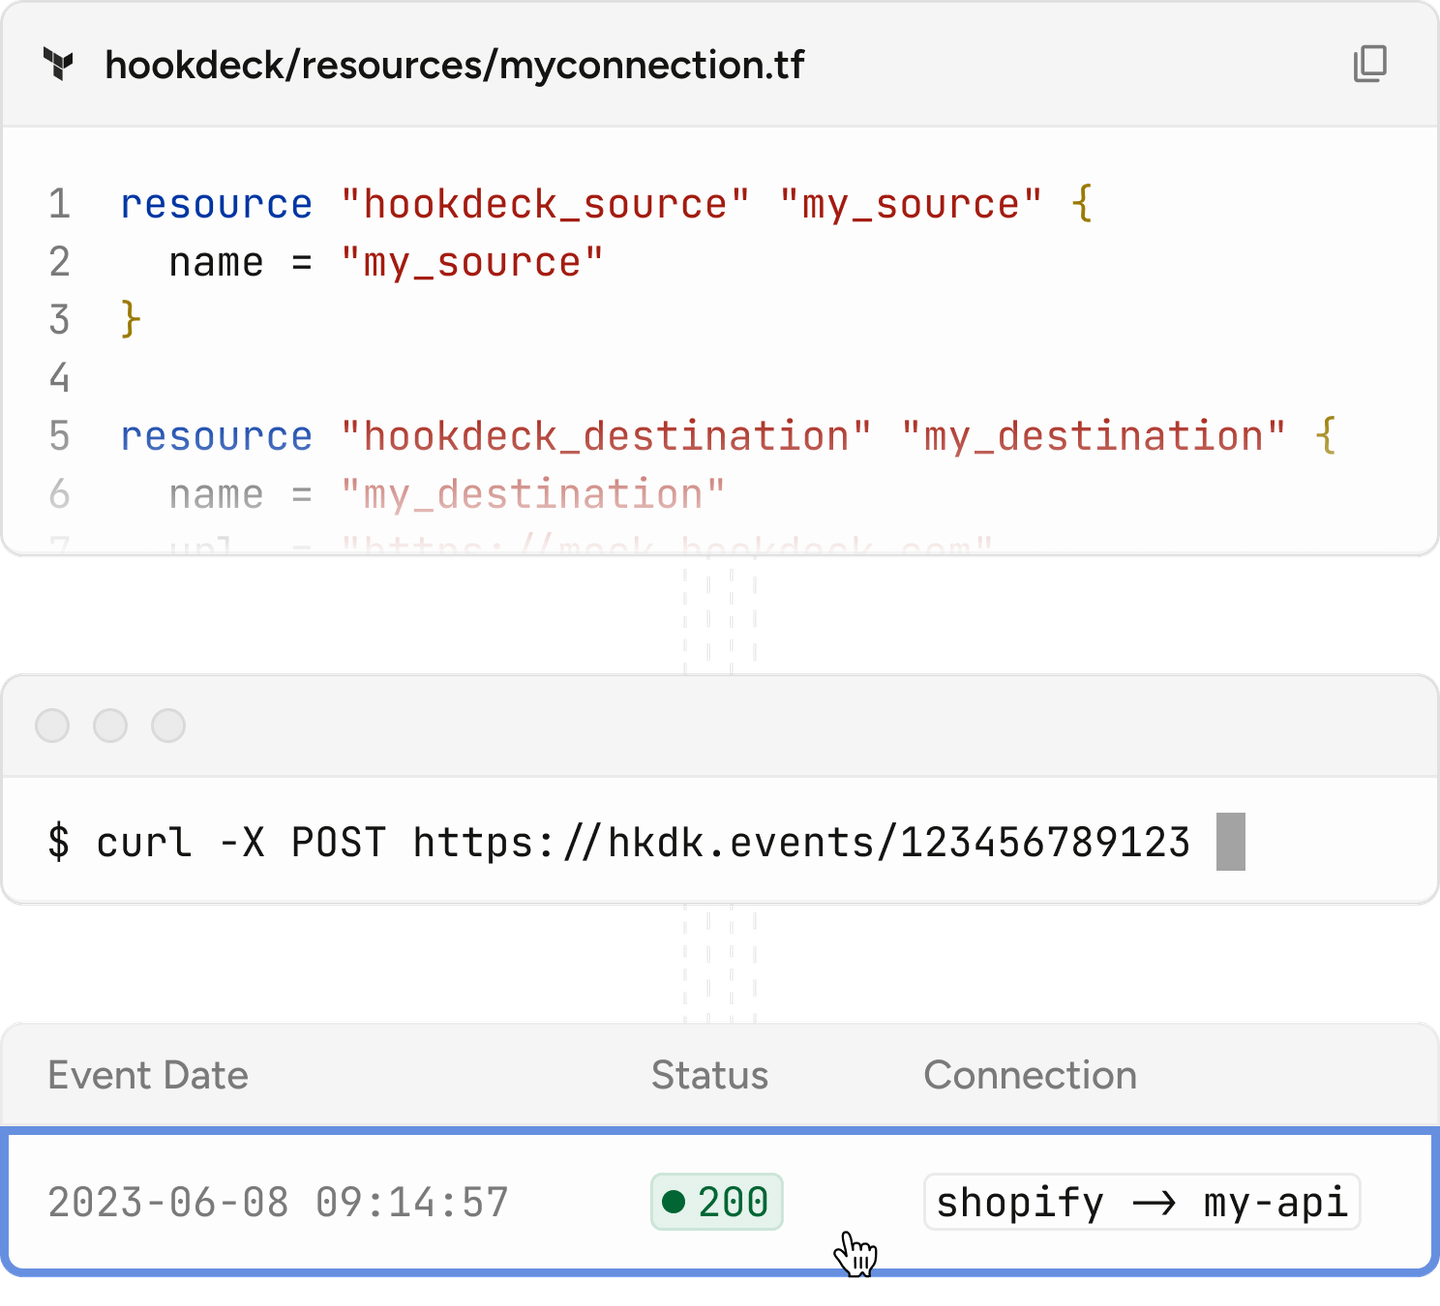Sort by Event Date column header
This screenshot has width=1440, height=1306.
[x=148, y=1075]
